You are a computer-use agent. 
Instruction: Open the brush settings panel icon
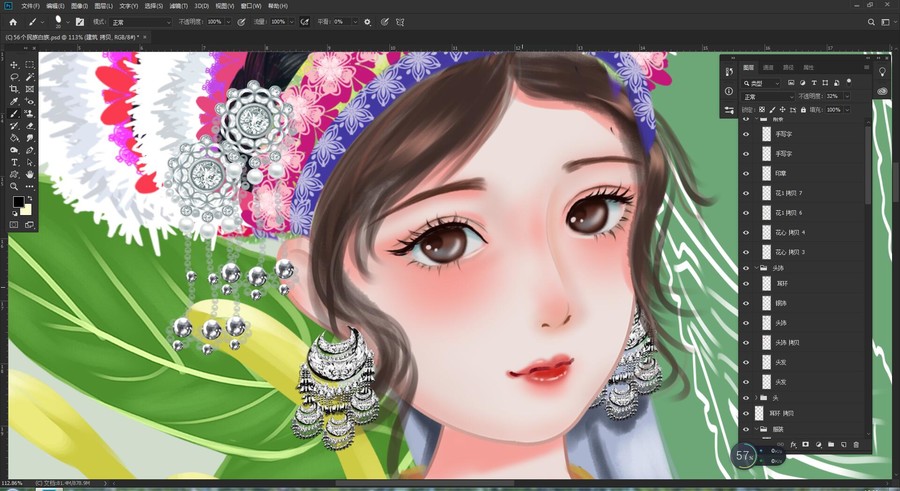[x=80, y=22]
